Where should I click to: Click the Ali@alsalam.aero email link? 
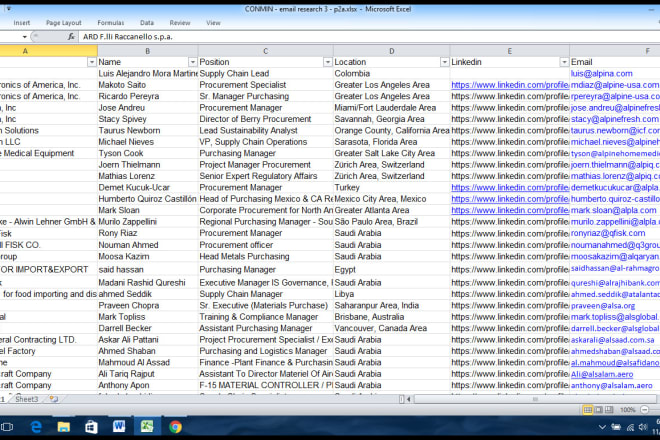pos(601,374)
